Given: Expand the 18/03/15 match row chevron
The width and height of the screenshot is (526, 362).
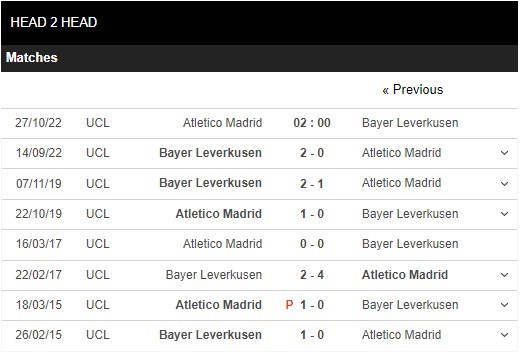Looking at the screenshot, I should pos(504,305).
